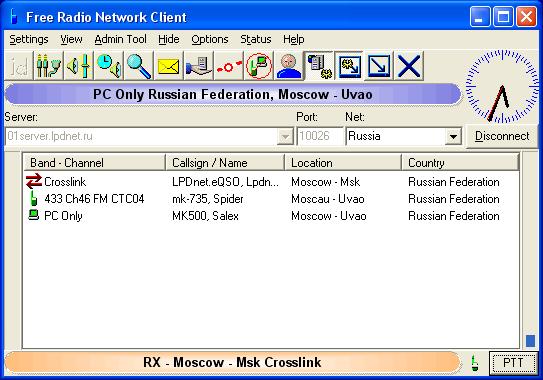543x380 pixels.
Task: Open the speaker volume slider icon
Action: click(x=79, y=66)
